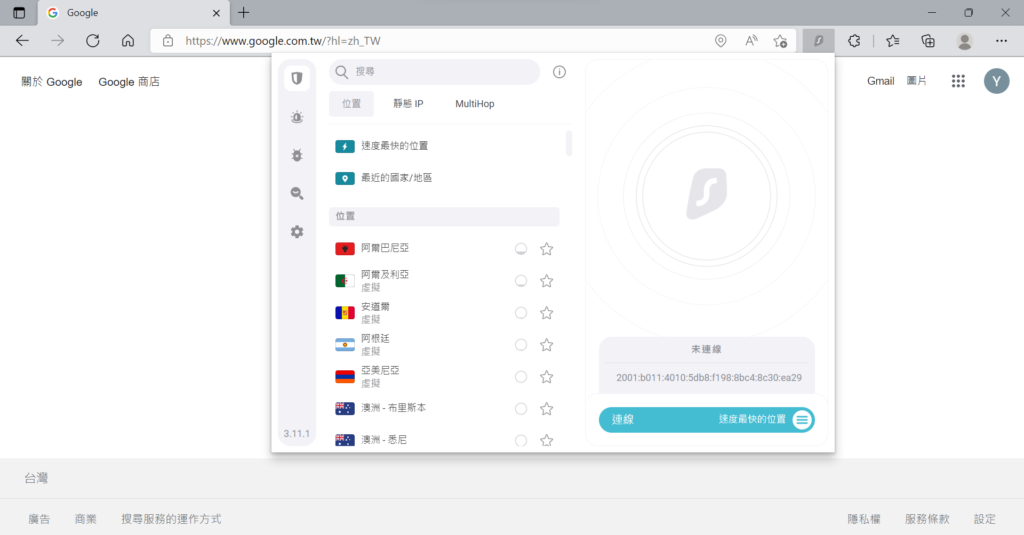Select the 亞美尼亞 location row
This screenshot has width=1024, height=535.
coord(444,377)
